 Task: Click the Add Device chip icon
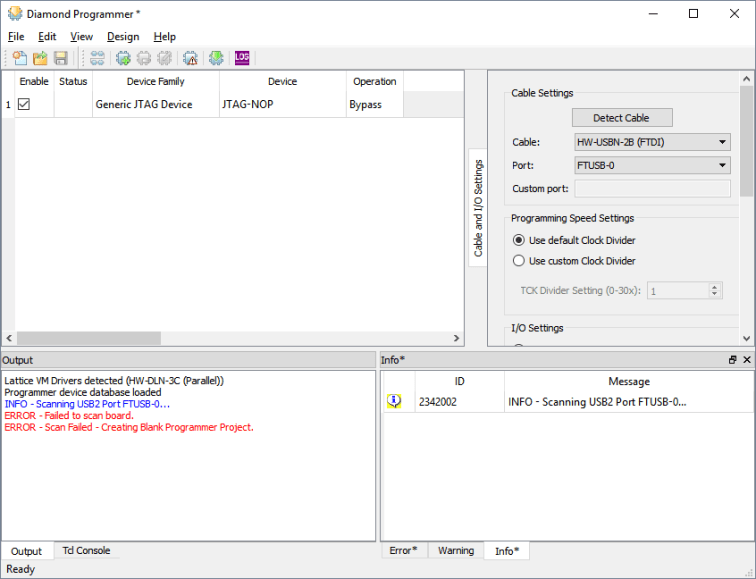123,58
